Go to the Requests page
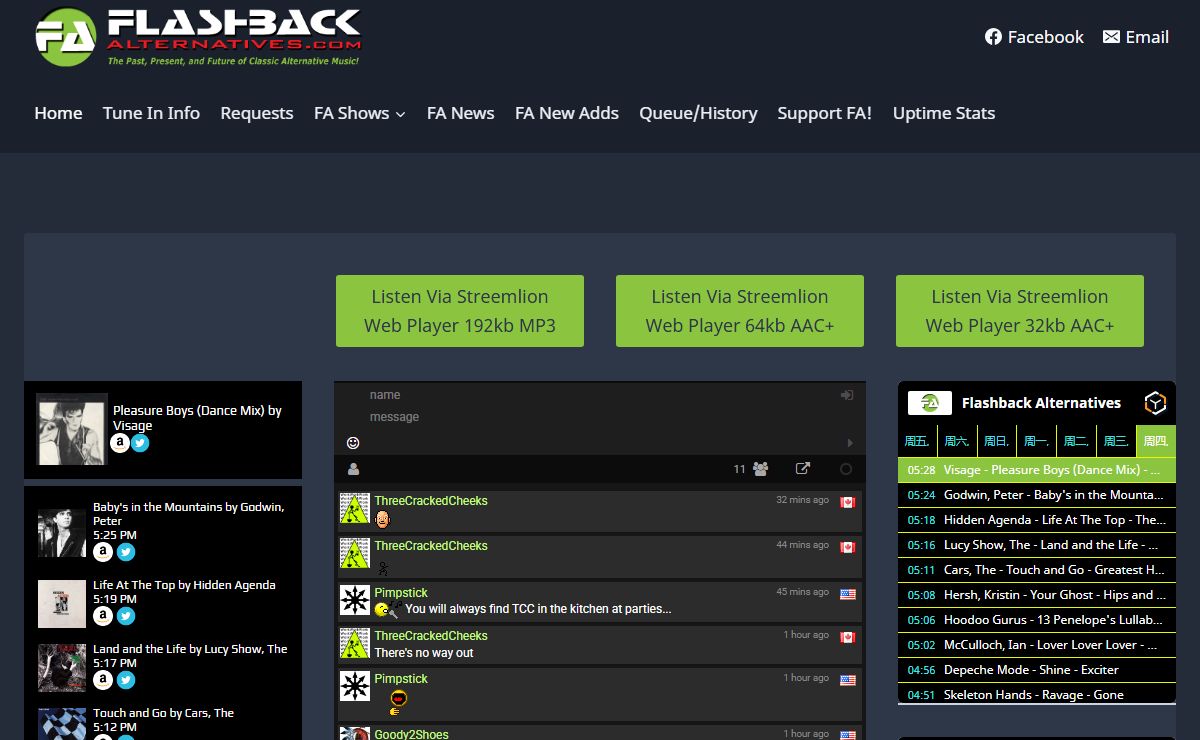 coord(257,113)
